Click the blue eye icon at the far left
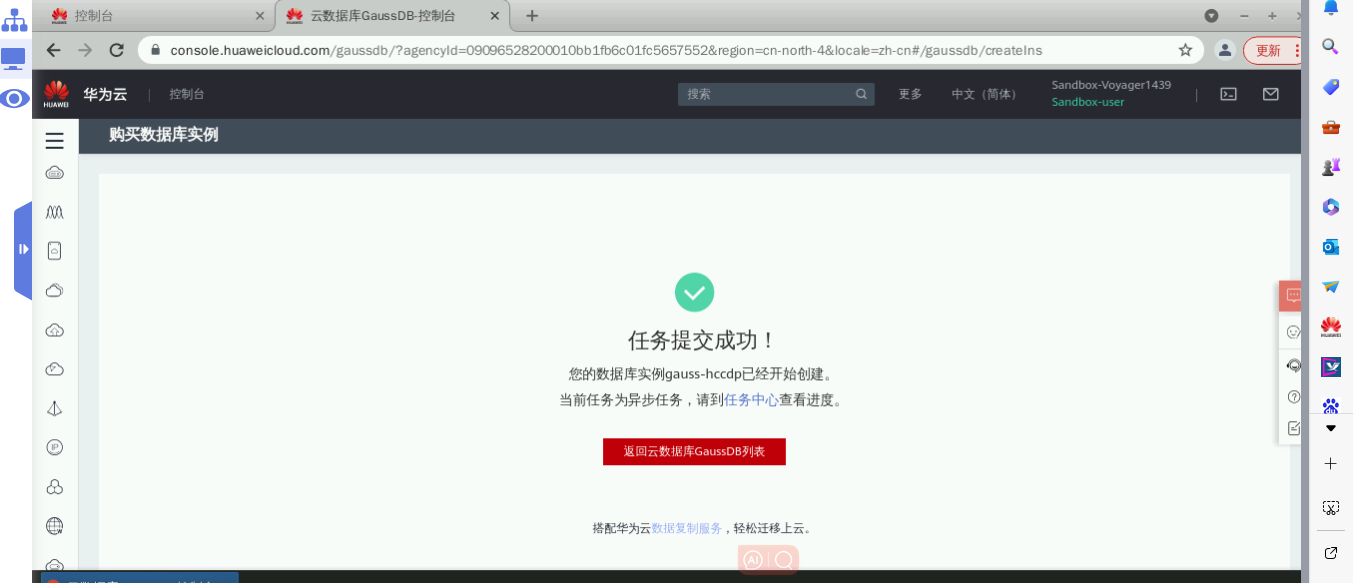Viewport: 1353px width, 583px height. click(14, 98)
